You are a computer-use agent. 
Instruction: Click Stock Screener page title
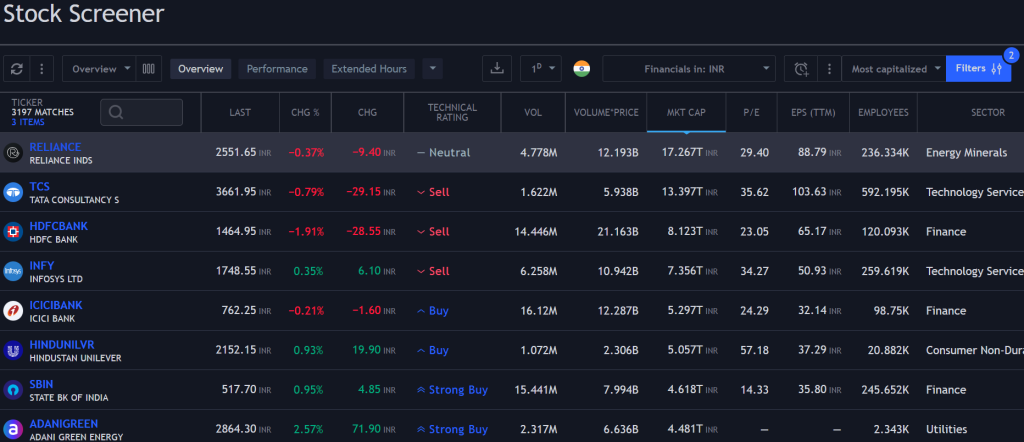[x=84, y=13]
